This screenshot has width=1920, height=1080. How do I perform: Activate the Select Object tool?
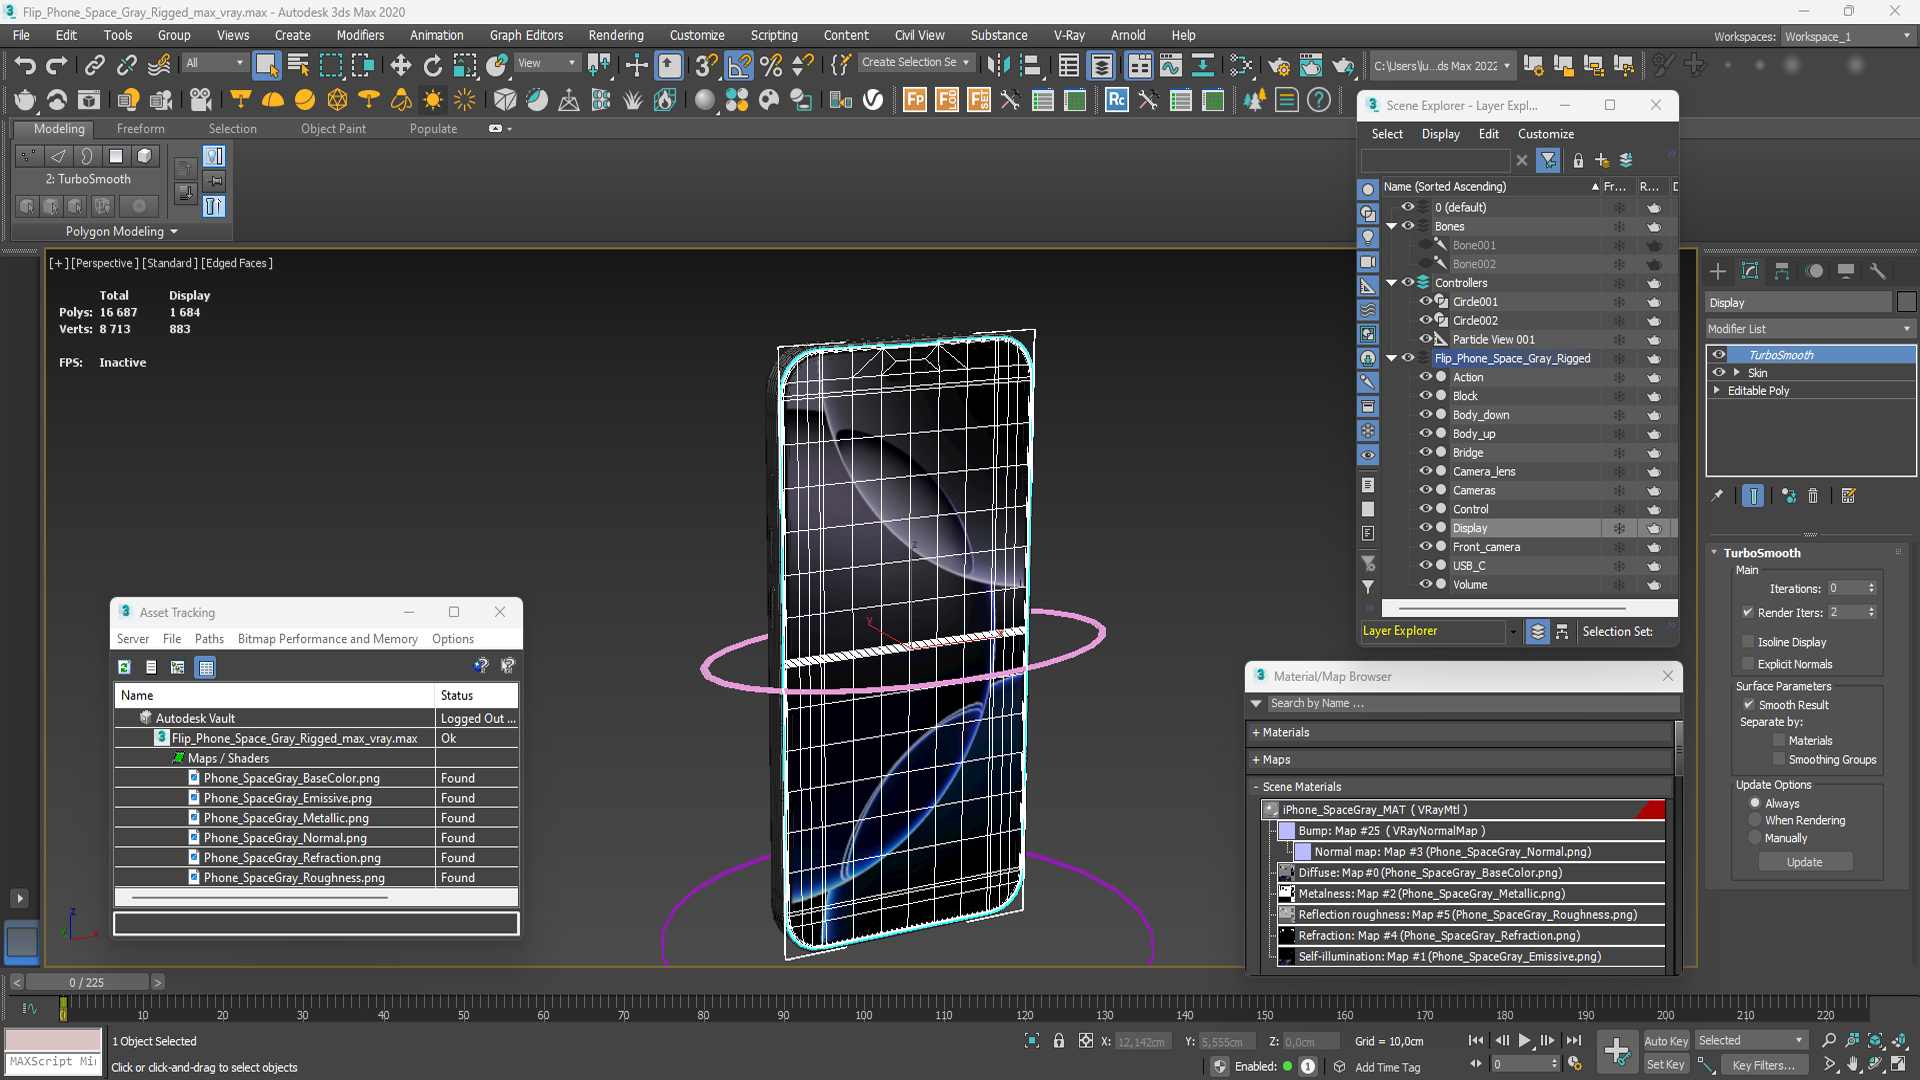(266, 66)
